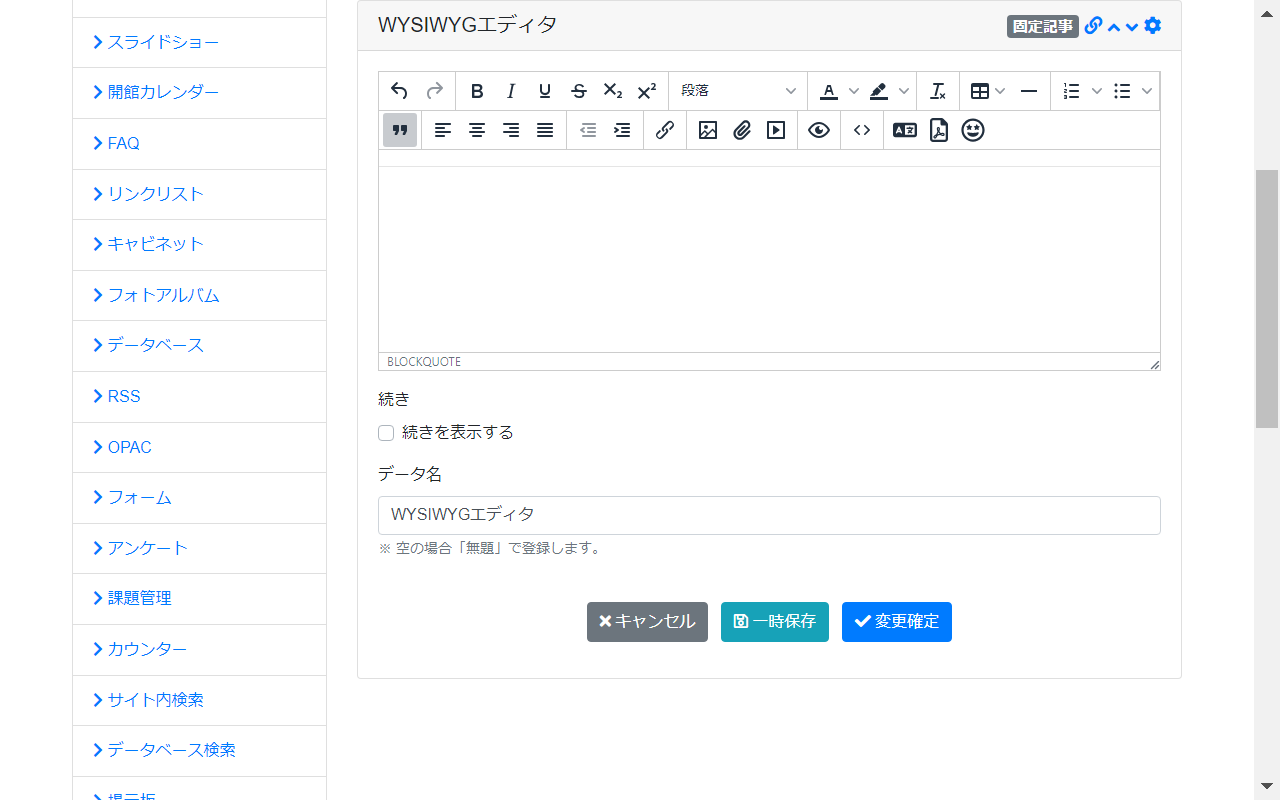The width and height of the screenshot is (1280, 800).
Task: Enable the 続きを表示する checkbox
Action: point(386,433)
